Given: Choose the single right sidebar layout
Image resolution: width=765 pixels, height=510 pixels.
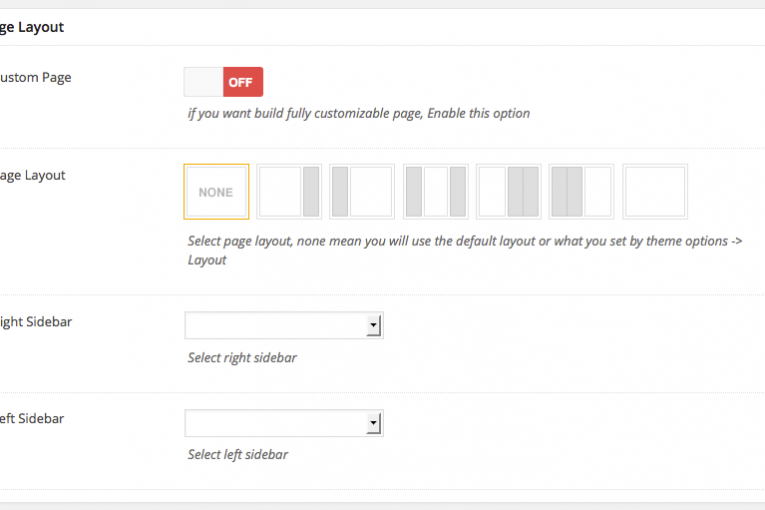Looking at the screenshot, I should pyautogui.click(x=289, y=192).
